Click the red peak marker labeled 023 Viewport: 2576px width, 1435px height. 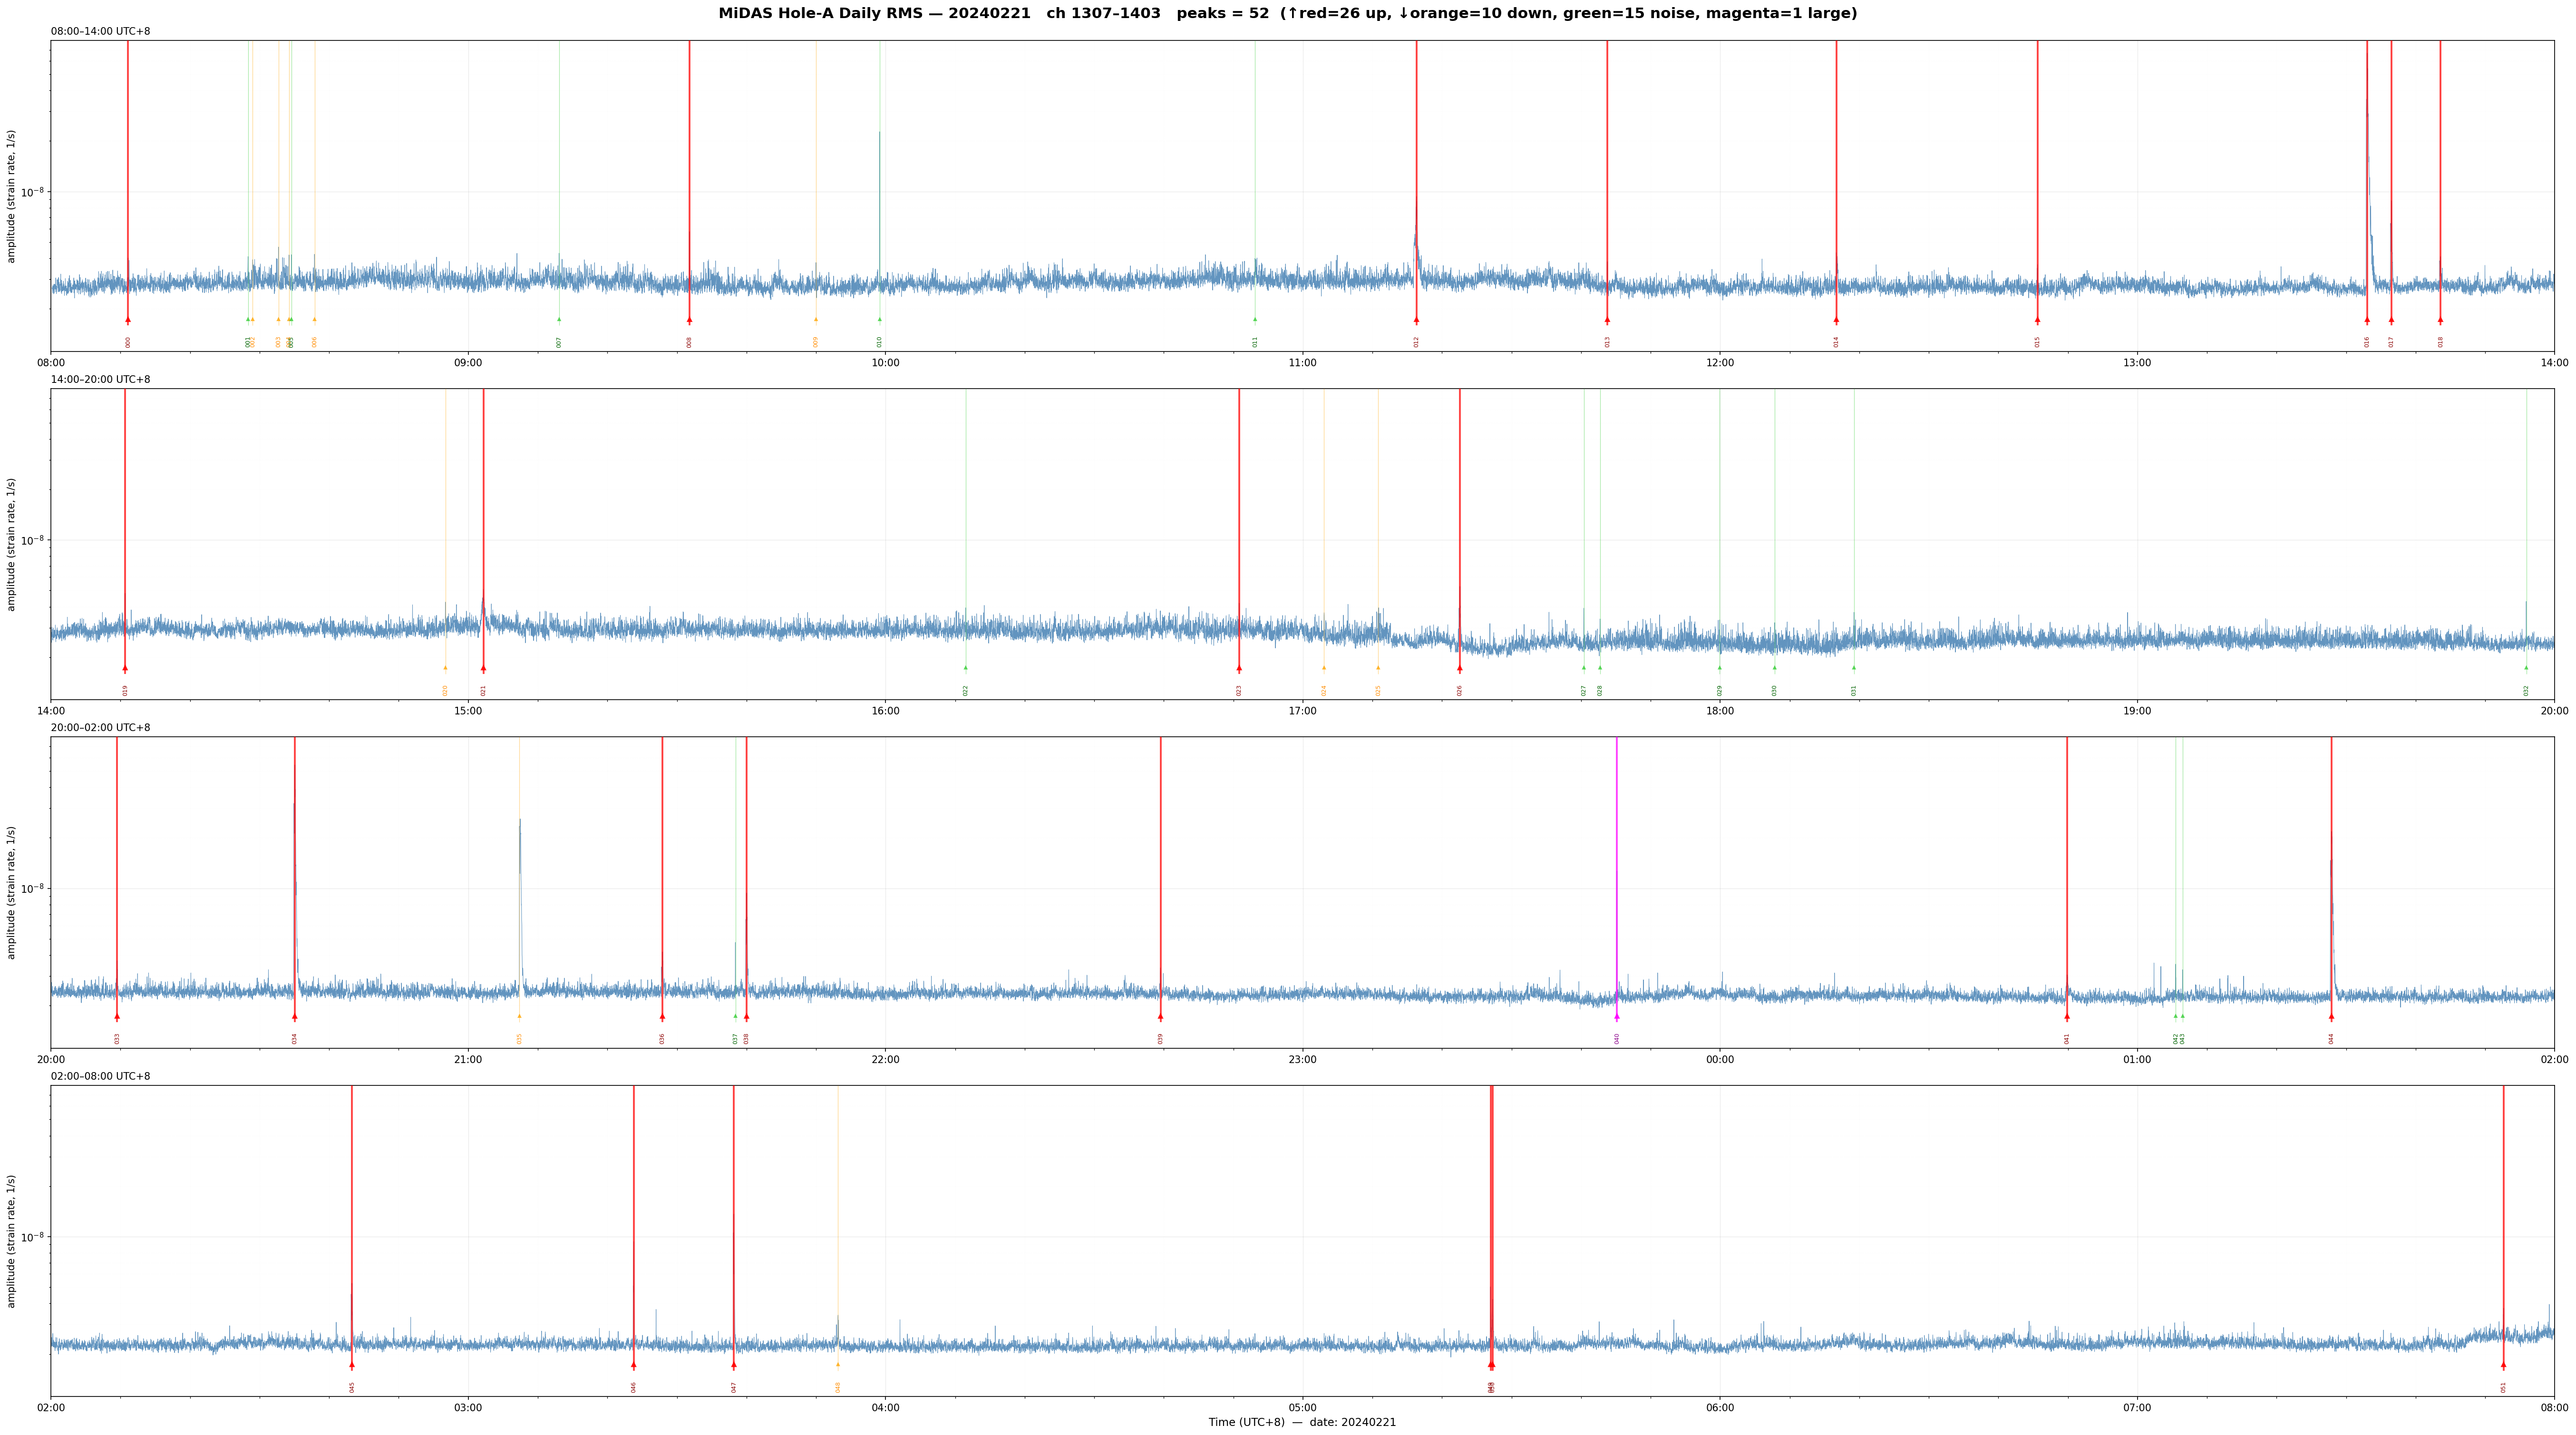tap(1239, 668)
